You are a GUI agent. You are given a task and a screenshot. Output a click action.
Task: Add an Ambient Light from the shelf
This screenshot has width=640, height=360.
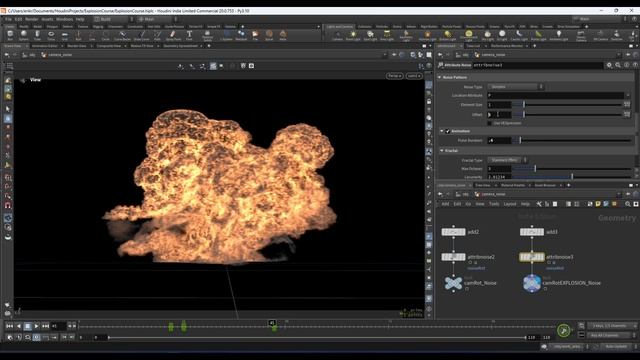(x=559, y=36)
